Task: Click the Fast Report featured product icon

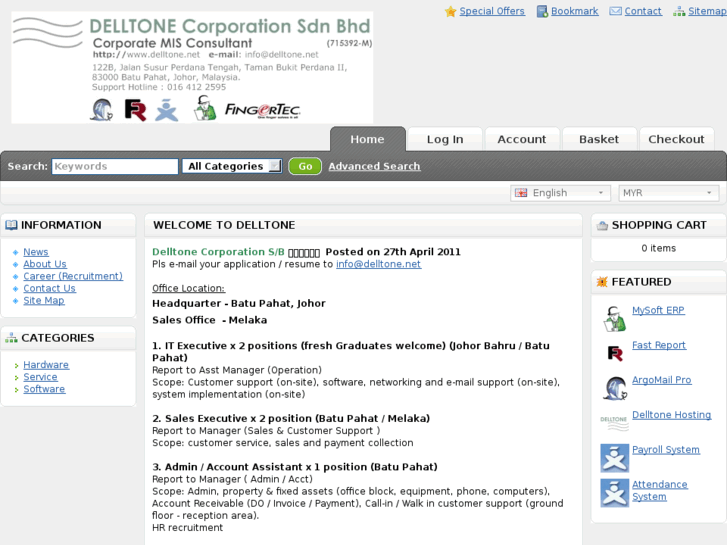Action: click(615, 353)
